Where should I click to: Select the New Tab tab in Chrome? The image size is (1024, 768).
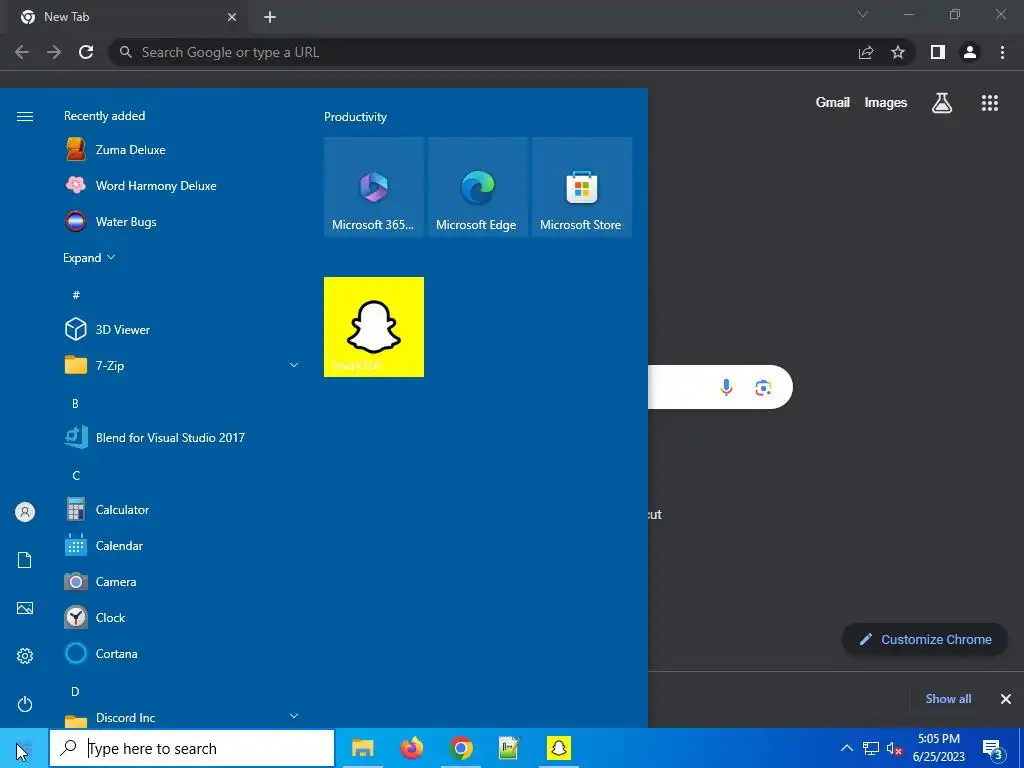[129, 17]
